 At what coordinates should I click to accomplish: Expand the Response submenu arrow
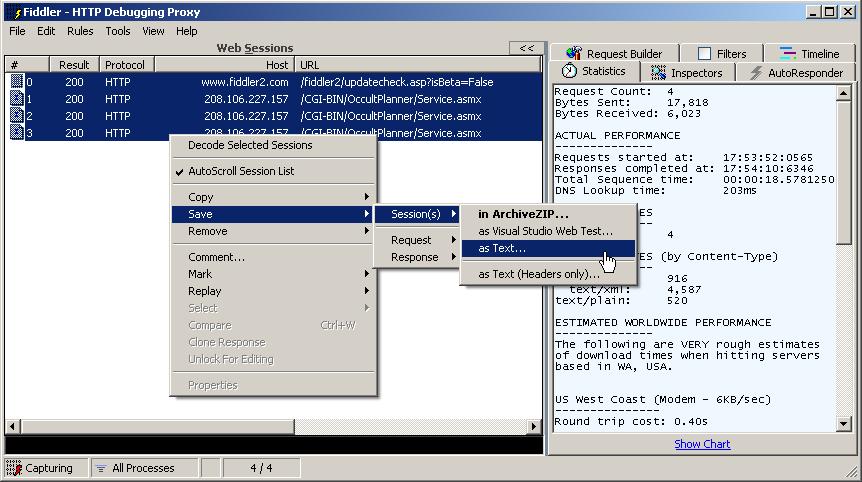coord(454,257)
